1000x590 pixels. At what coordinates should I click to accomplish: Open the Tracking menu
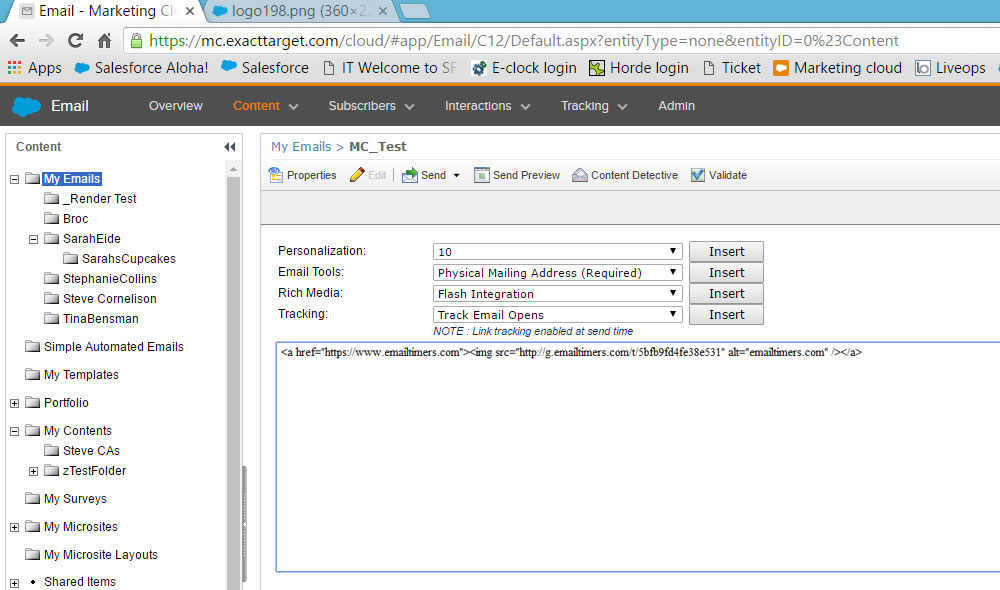pos(594,106)
